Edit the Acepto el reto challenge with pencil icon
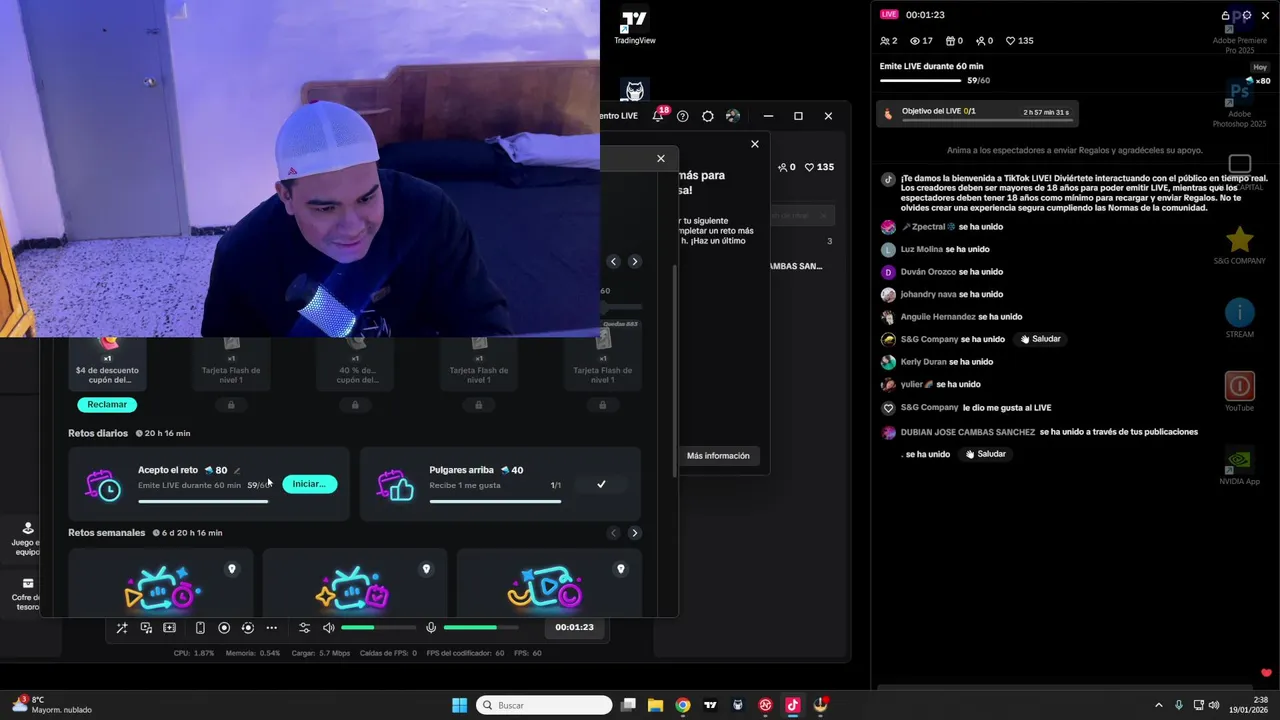1280x720 pixels. (237, 471)
